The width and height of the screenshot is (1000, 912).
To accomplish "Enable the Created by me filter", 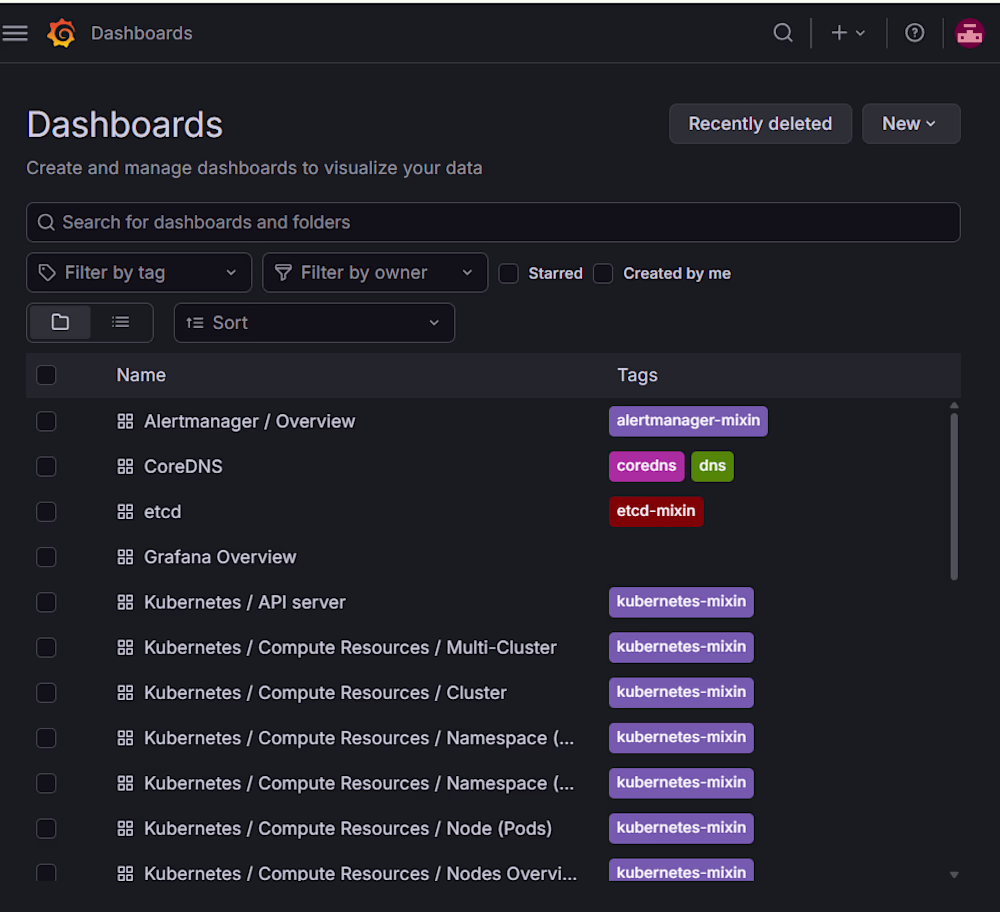I will (x=603, y=274).
